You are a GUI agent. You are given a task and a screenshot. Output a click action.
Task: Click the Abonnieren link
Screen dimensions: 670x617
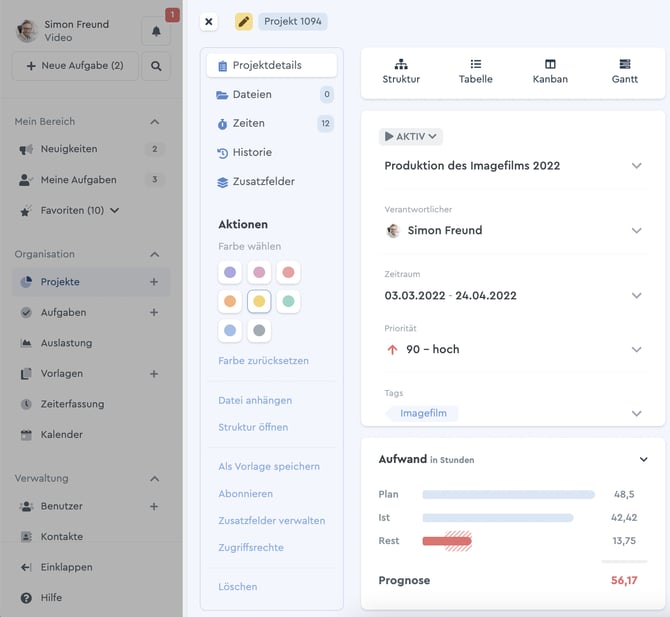(x=245, y=494)
